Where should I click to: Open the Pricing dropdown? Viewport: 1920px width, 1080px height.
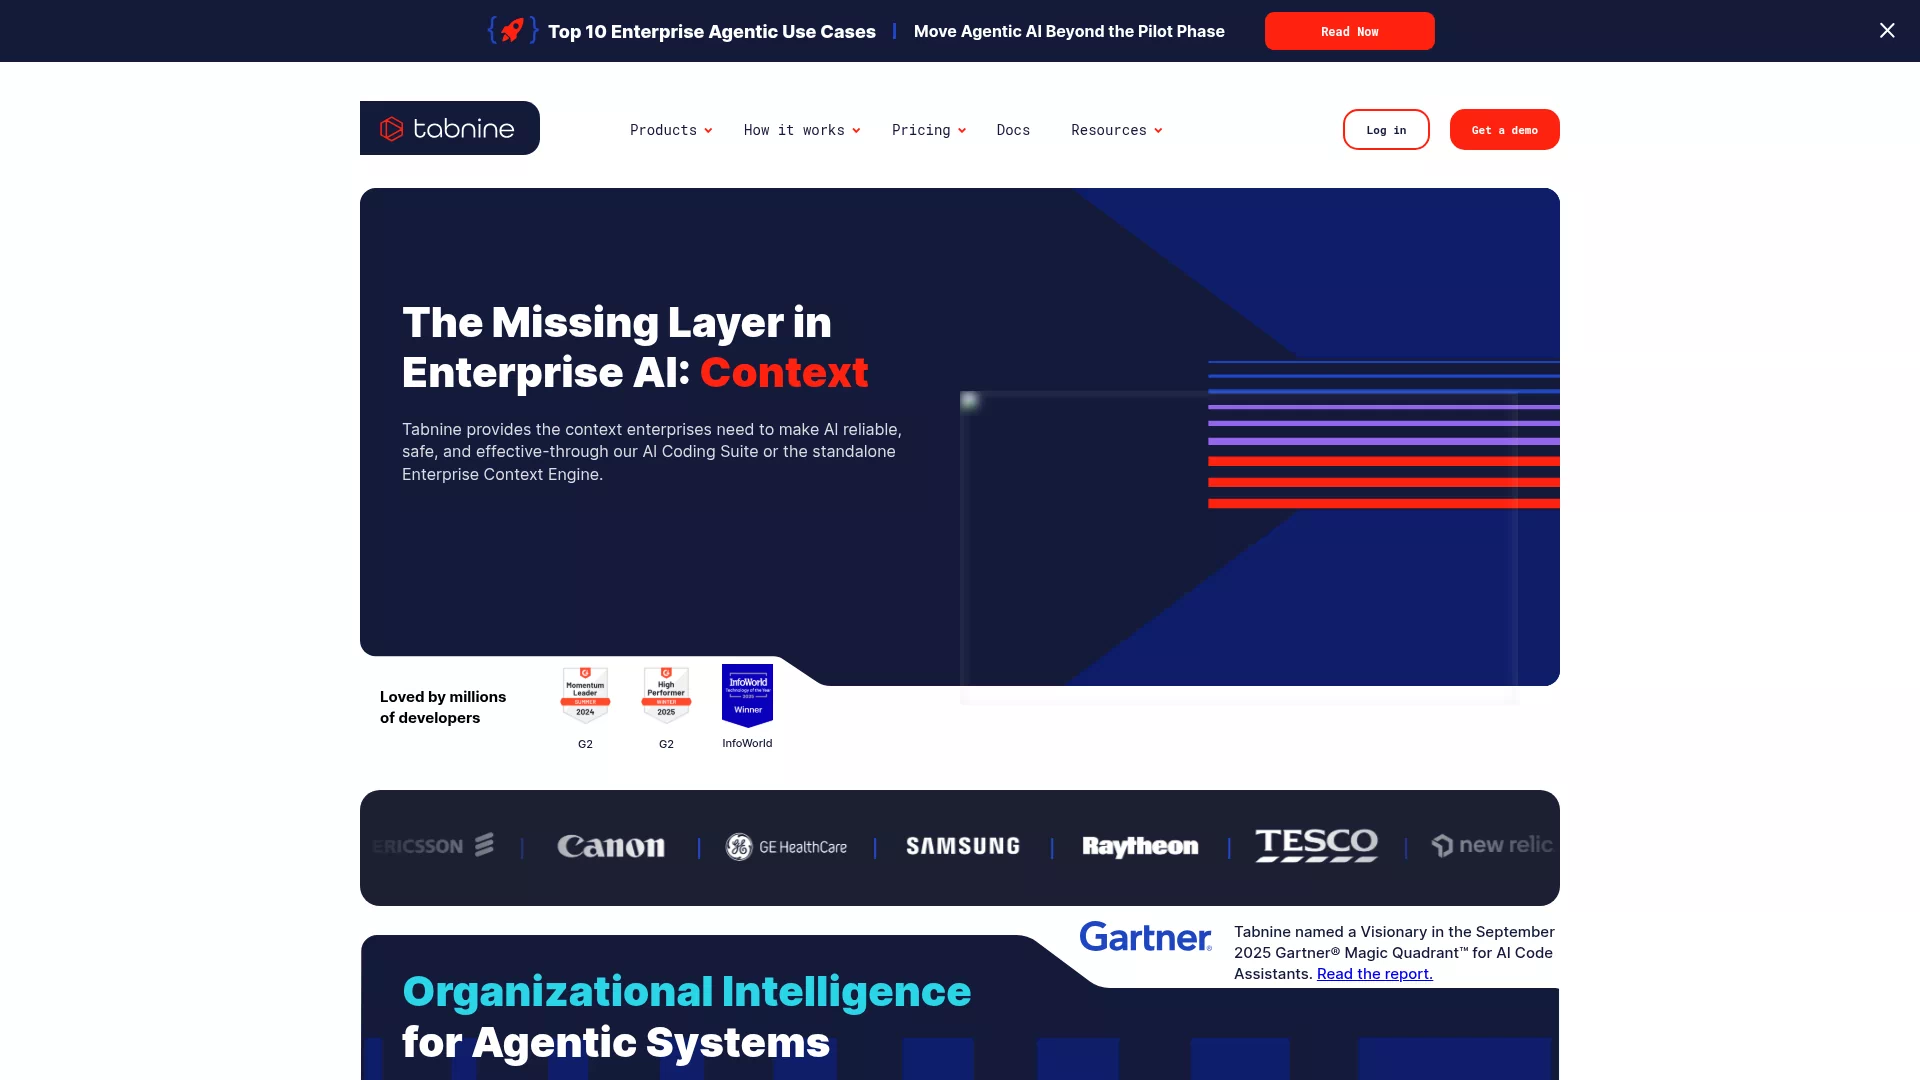[929, 130]
